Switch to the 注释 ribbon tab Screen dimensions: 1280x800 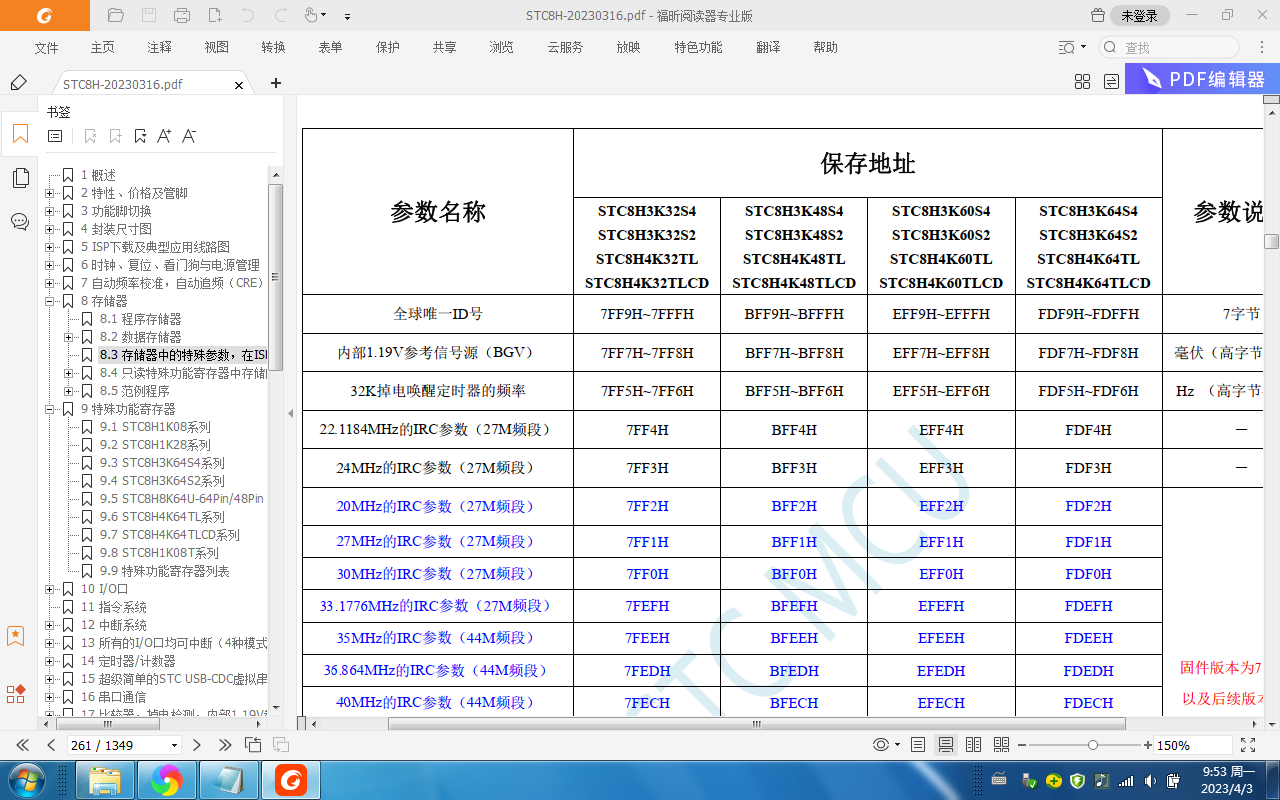pos(159,47)
